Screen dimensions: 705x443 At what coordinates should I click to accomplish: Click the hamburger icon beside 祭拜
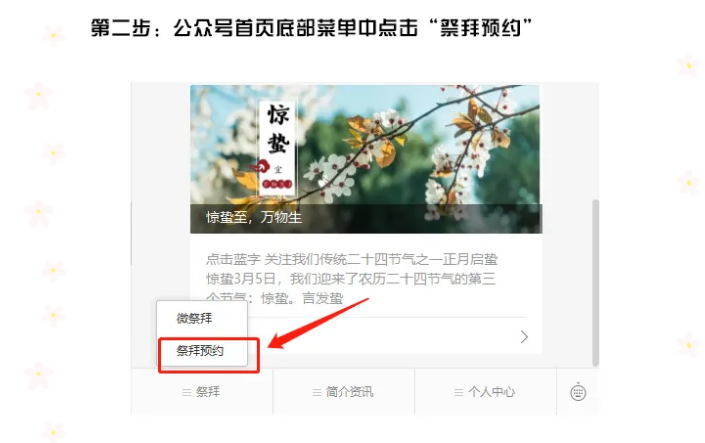187,393
